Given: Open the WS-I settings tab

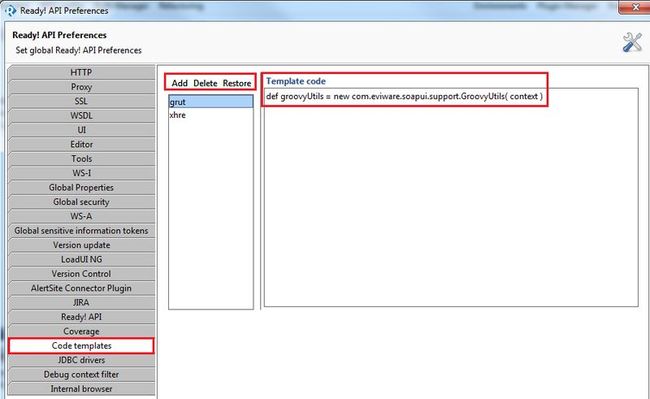Looking at the screenshot, I should coord(81,173).
